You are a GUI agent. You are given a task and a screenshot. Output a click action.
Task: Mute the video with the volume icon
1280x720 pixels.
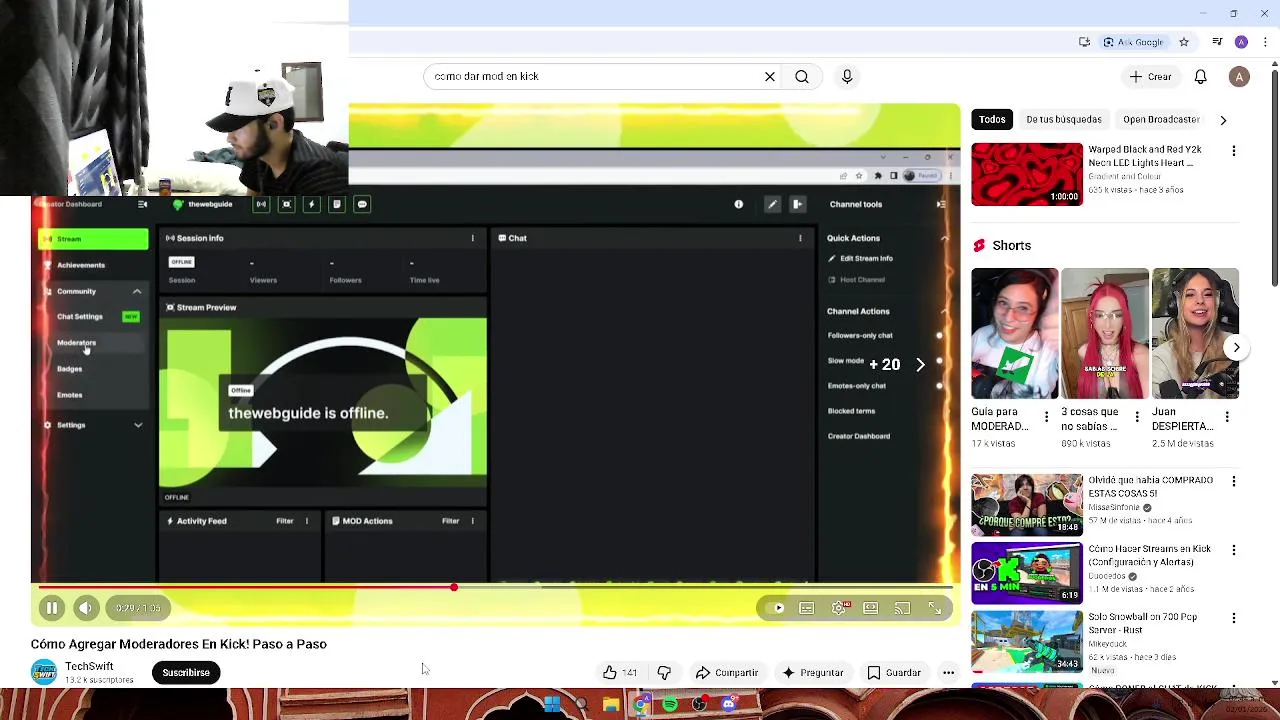click(85, 608)
